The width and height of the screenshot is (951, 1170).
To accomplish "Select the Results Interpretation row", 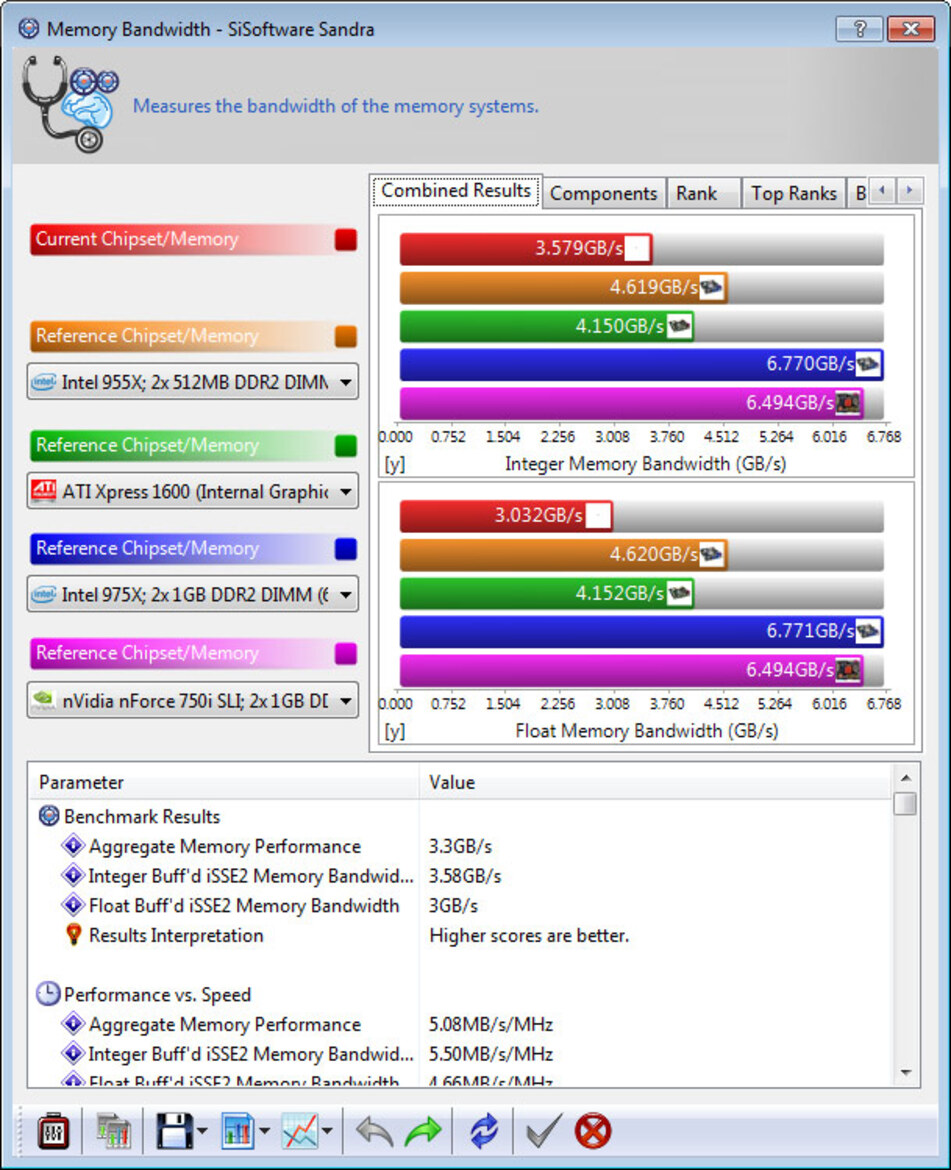I will [x=459, y=935].
